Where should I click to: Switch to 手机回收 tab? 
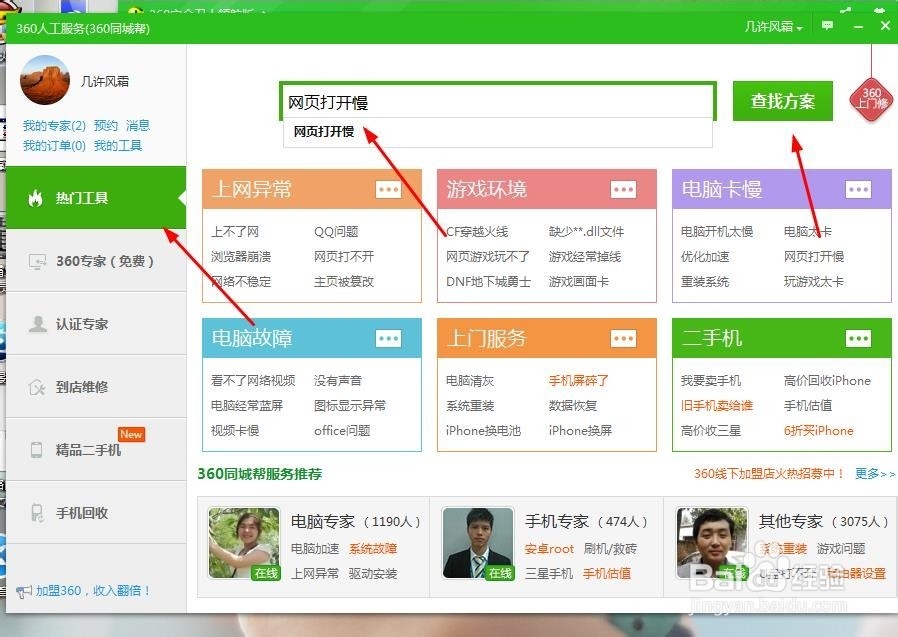tap(96, 513)
